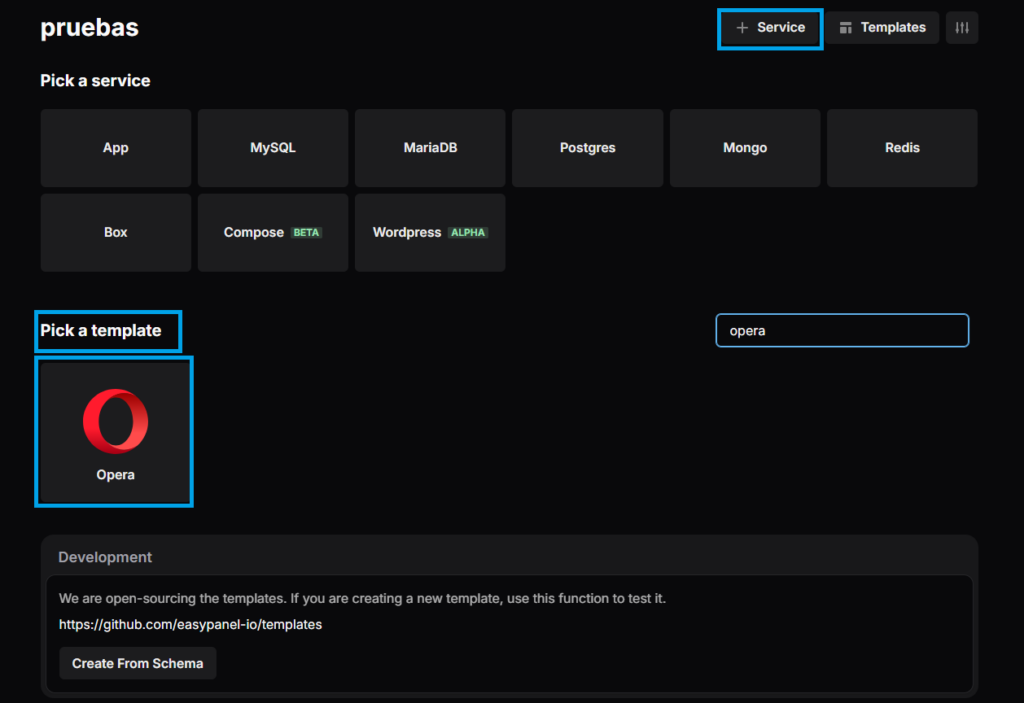Choose the MySQL service tile
This screenshot has width=1024, height=703.
pyautogui.click(x=273, y=148)
